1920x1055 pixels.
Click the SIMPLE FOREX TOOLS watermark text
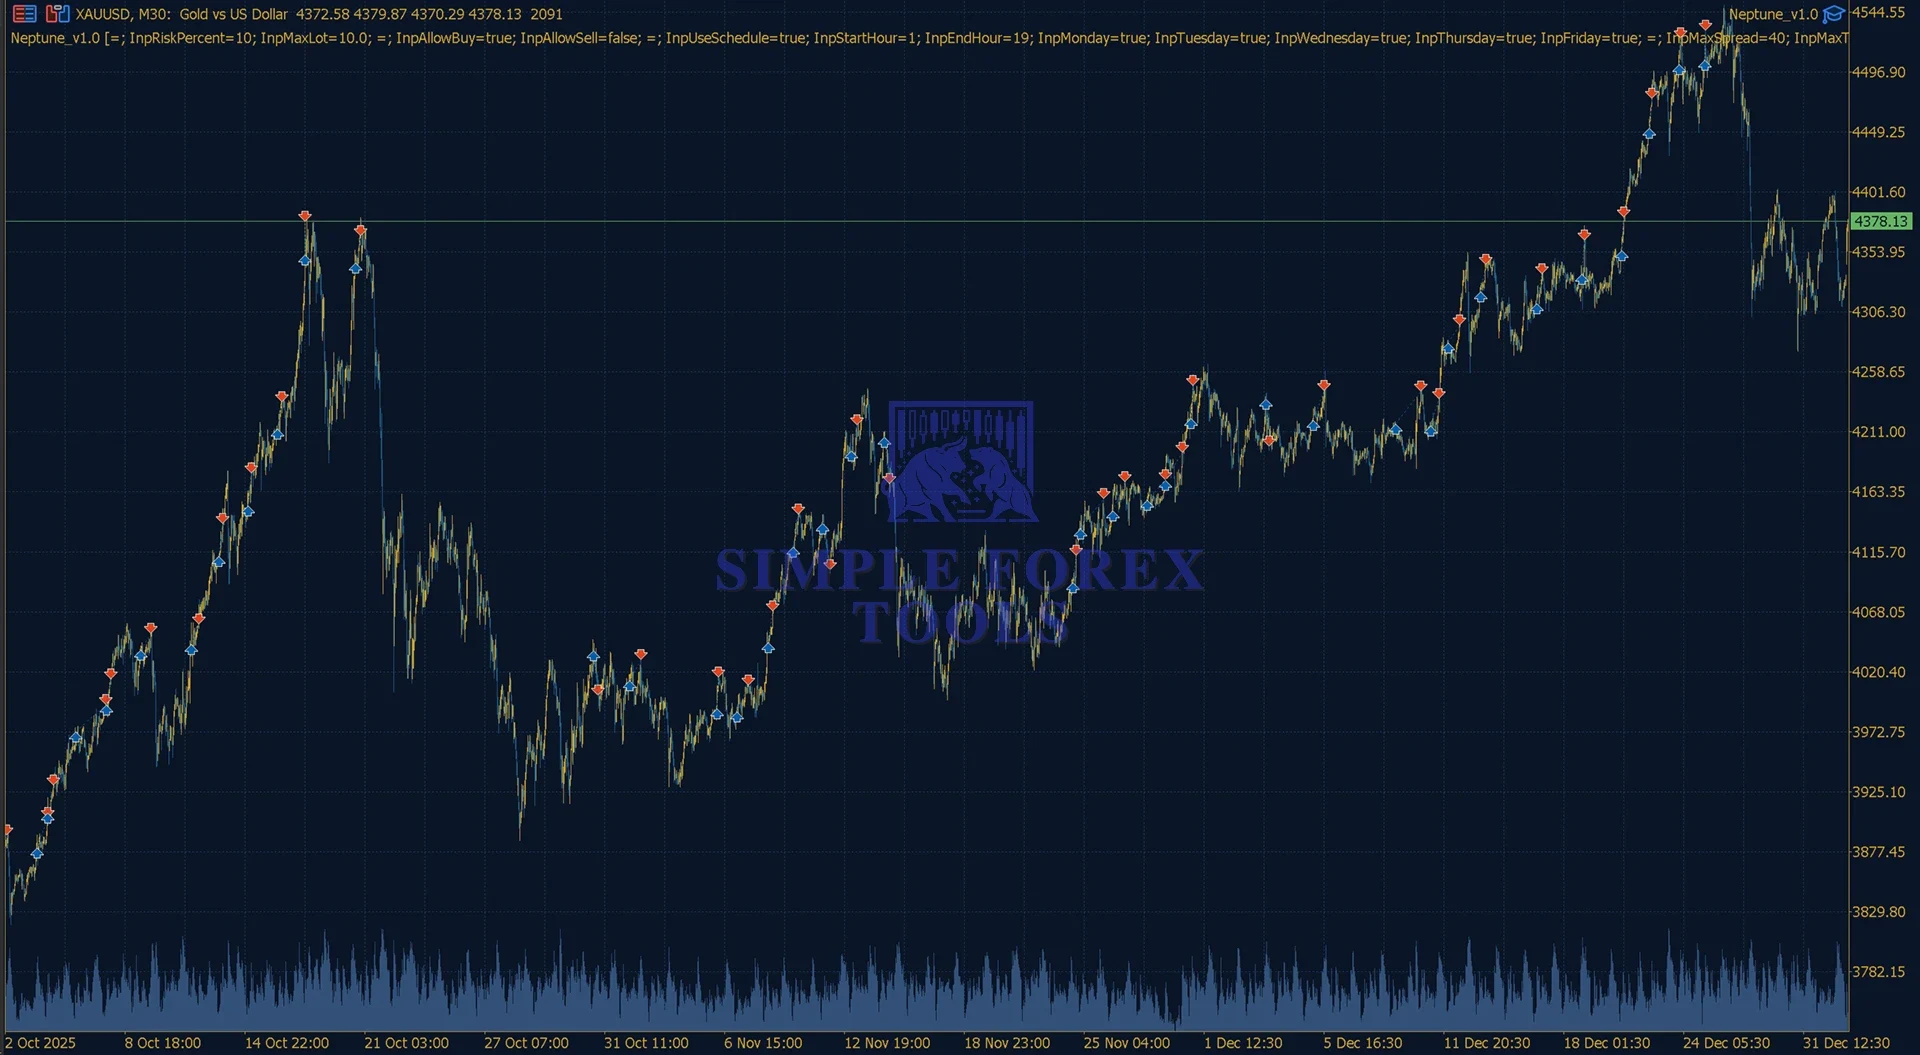coord(960,596)
